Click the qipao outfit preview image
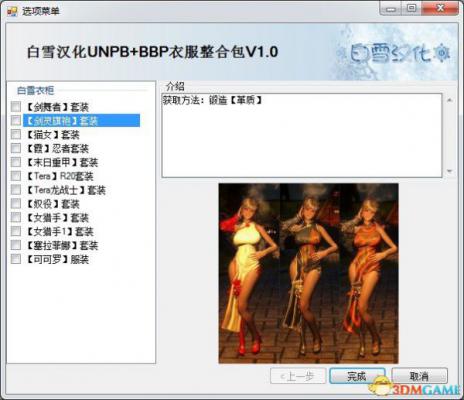The height and width of the screenshot is (400, 464). click(x=308, y=273)
